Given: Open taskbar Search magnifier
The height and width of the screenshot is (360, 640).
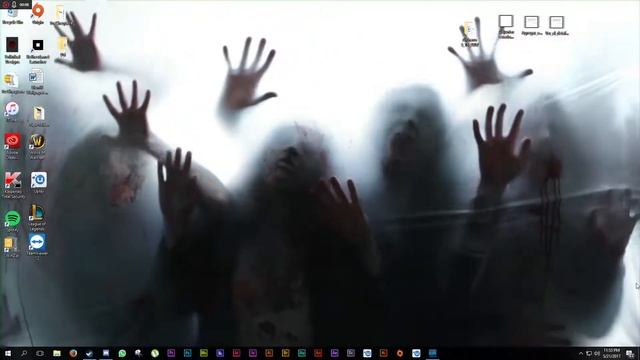Looking at the screenshot, I should (x=24, y=353).
